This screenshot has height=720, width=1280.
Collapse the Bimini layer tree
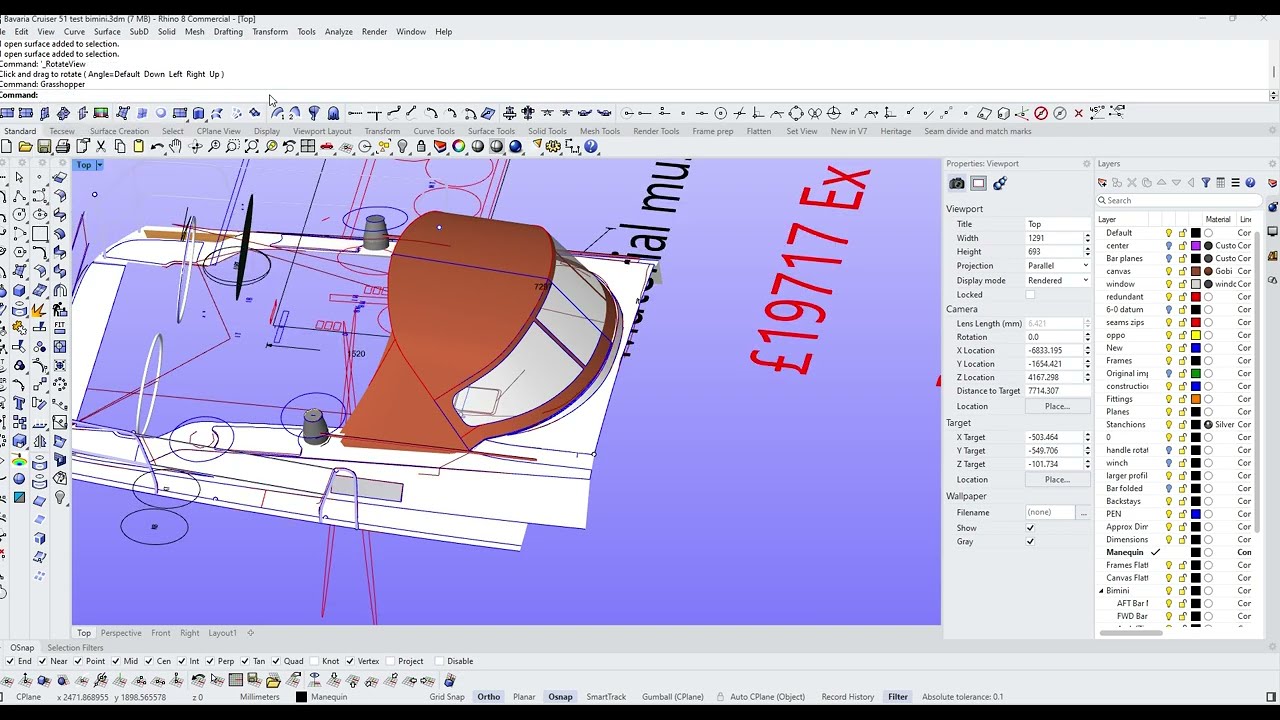coord(1101,591)
